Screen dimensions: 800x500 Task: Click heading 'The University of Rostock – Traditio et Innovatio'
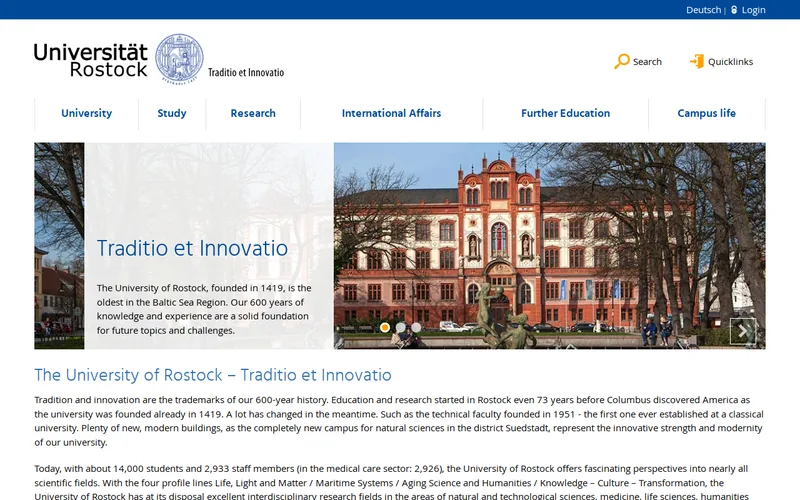(213, 375)
